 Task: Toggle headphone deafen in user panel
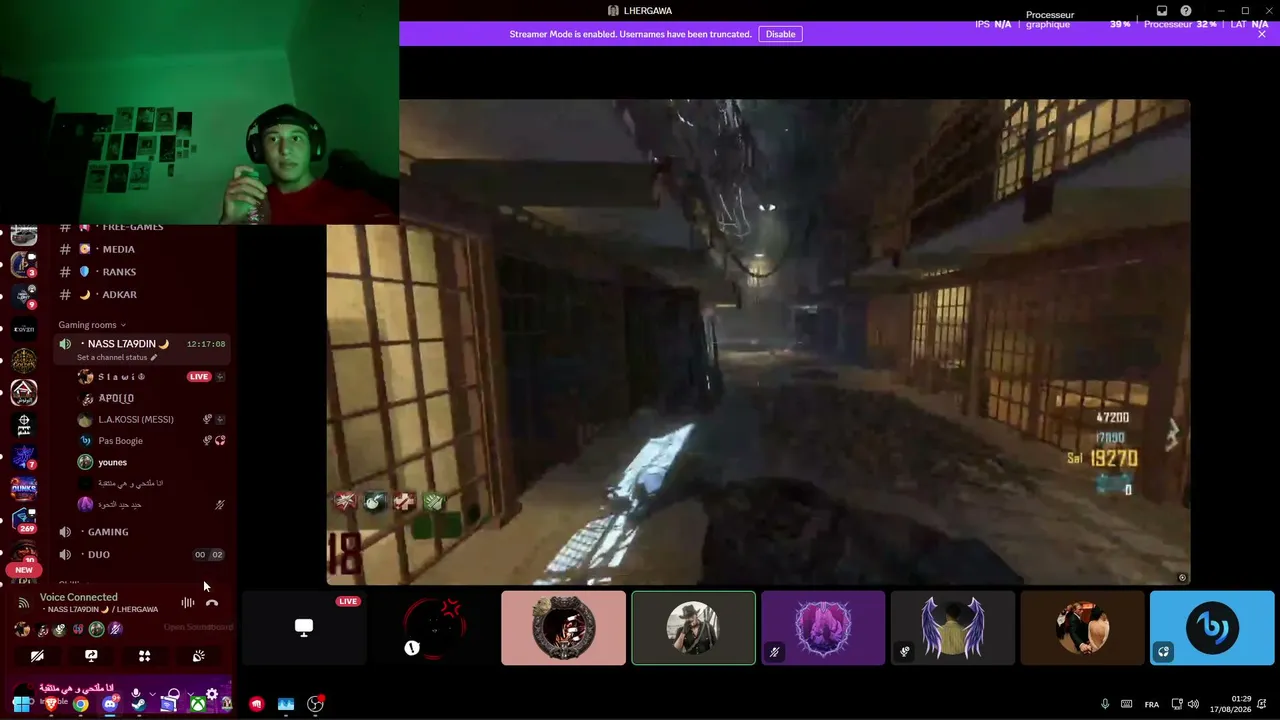174,694
